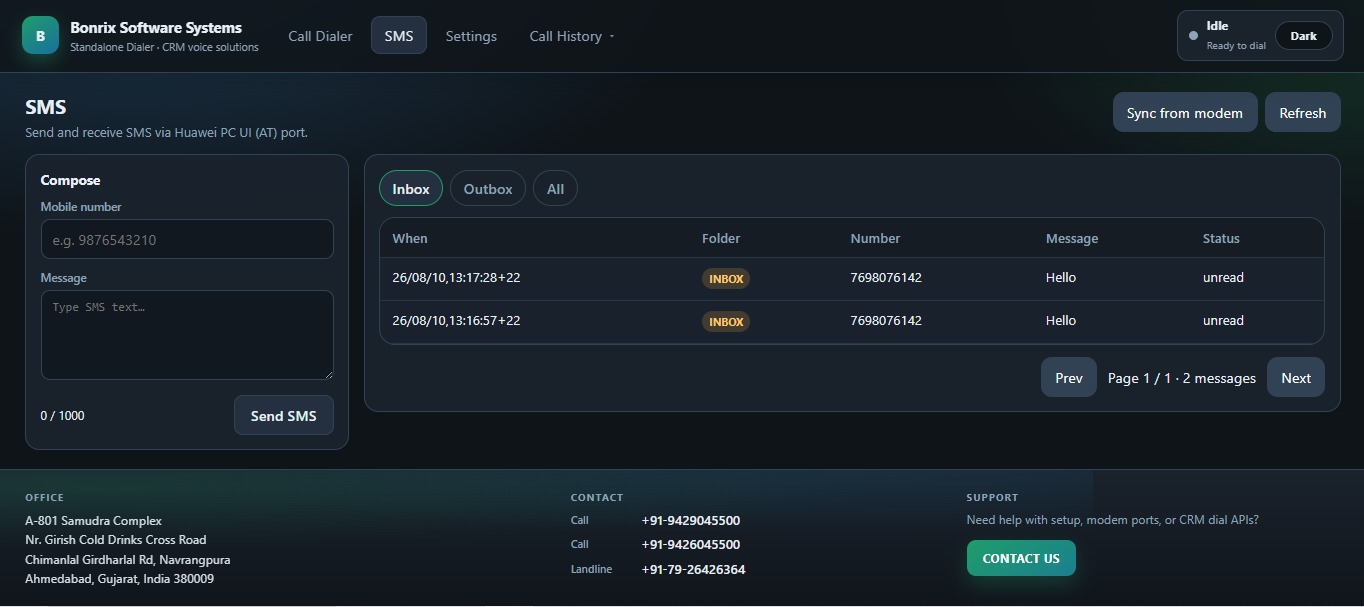Grab the message textarea resize handle
This screenshot has height=607, width=1364.
click(x=327, y=373)
